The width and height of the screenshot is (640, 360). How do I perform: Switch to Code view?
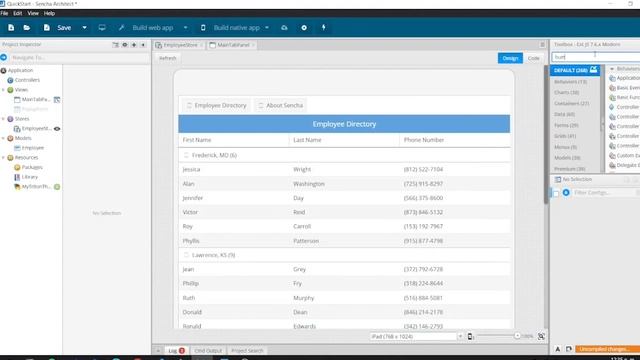tap(533, 58)
